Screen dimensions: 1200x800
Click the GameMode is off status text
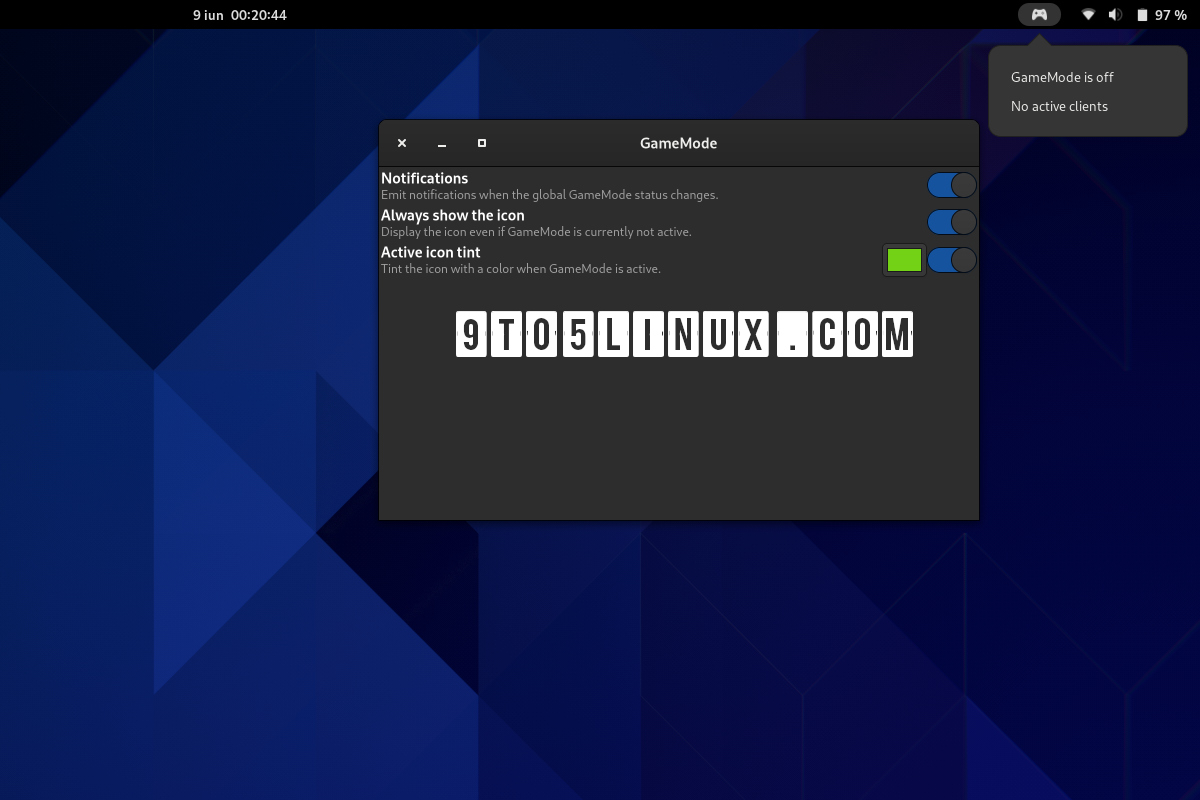1062,77
